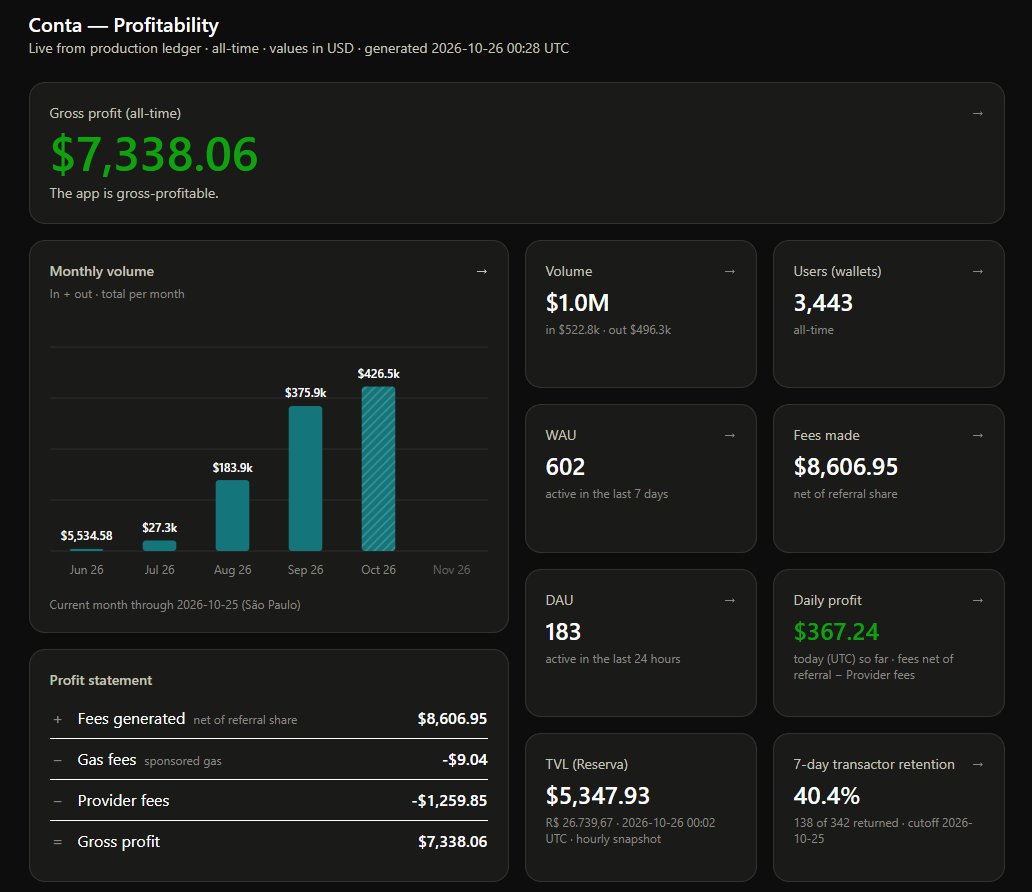Open the Gross profit card arrow

(x=977, y=113)
